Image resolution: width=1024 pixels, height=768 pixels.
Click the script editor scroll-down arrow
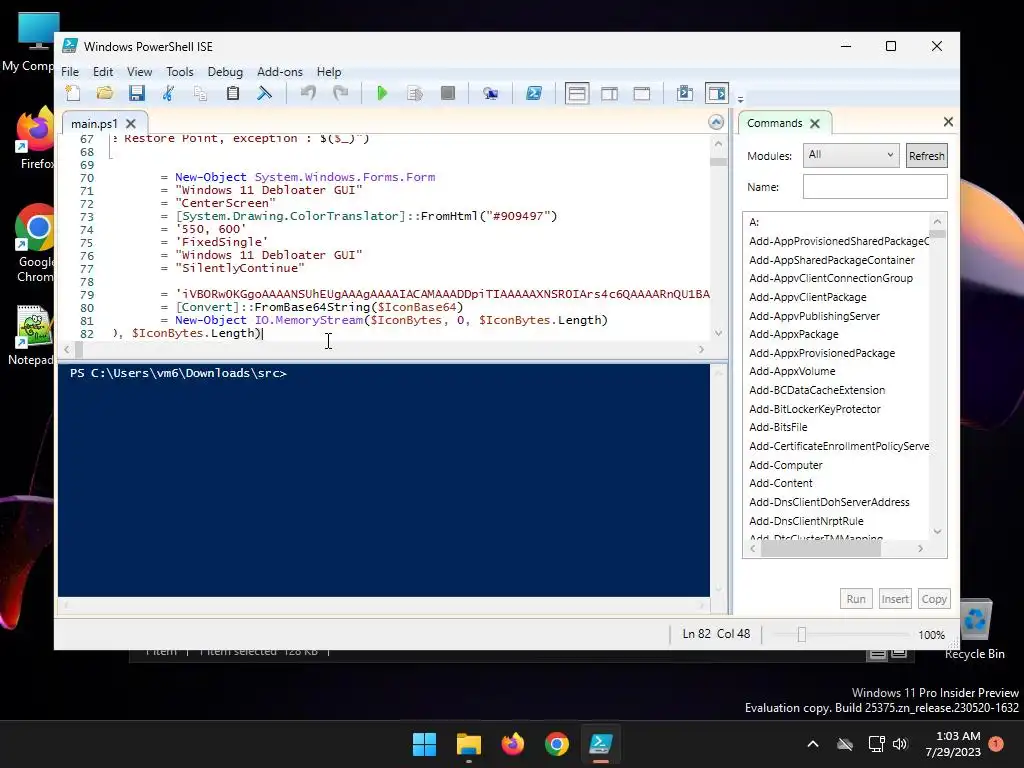tap(718, 333)
